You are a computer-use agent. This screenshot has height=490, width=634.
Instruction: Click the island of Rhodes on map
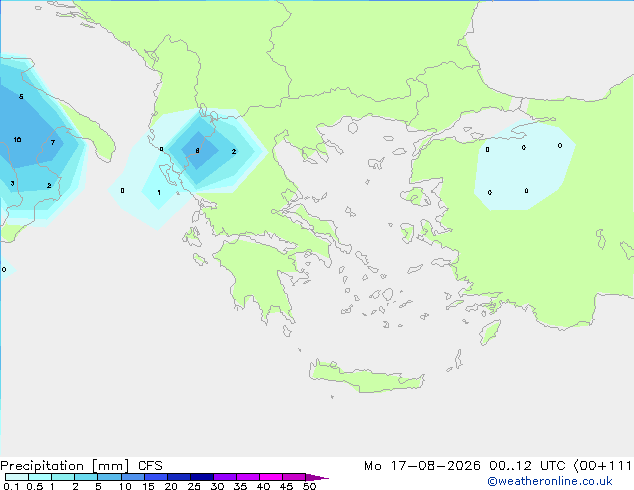click(x=490, y=332)
